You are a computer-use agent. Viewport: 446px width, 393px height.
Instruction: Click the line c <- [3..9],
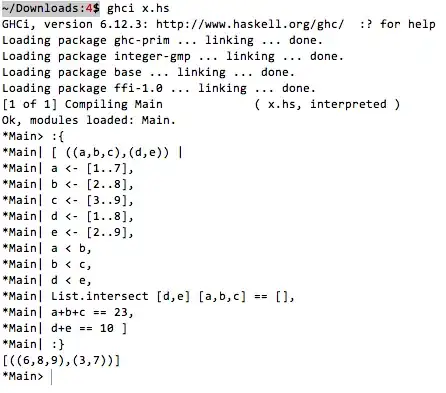pyautogui.click(x=92, y=200)
